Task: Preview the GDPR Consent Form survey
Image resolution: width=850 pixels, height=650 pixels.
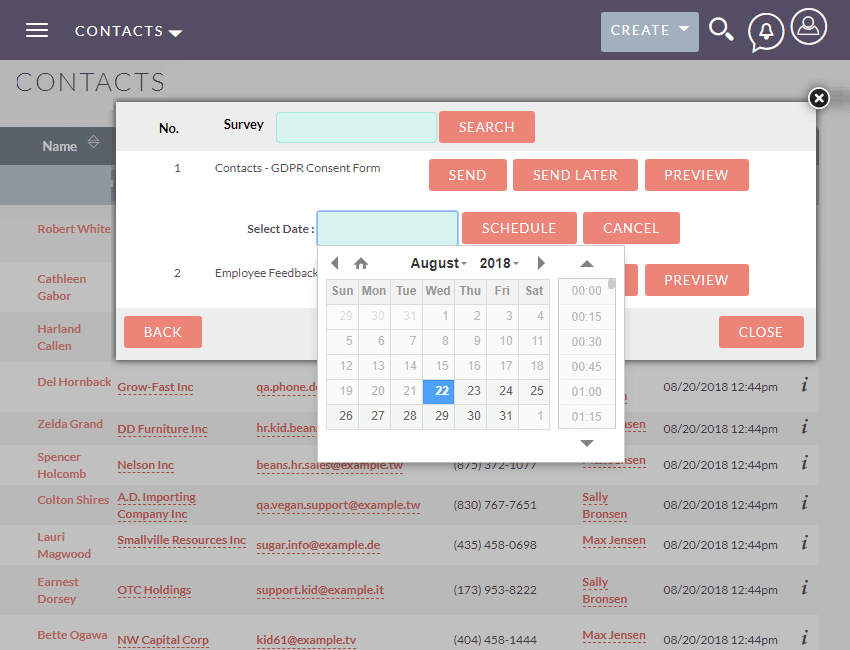Action: point(696,175)
